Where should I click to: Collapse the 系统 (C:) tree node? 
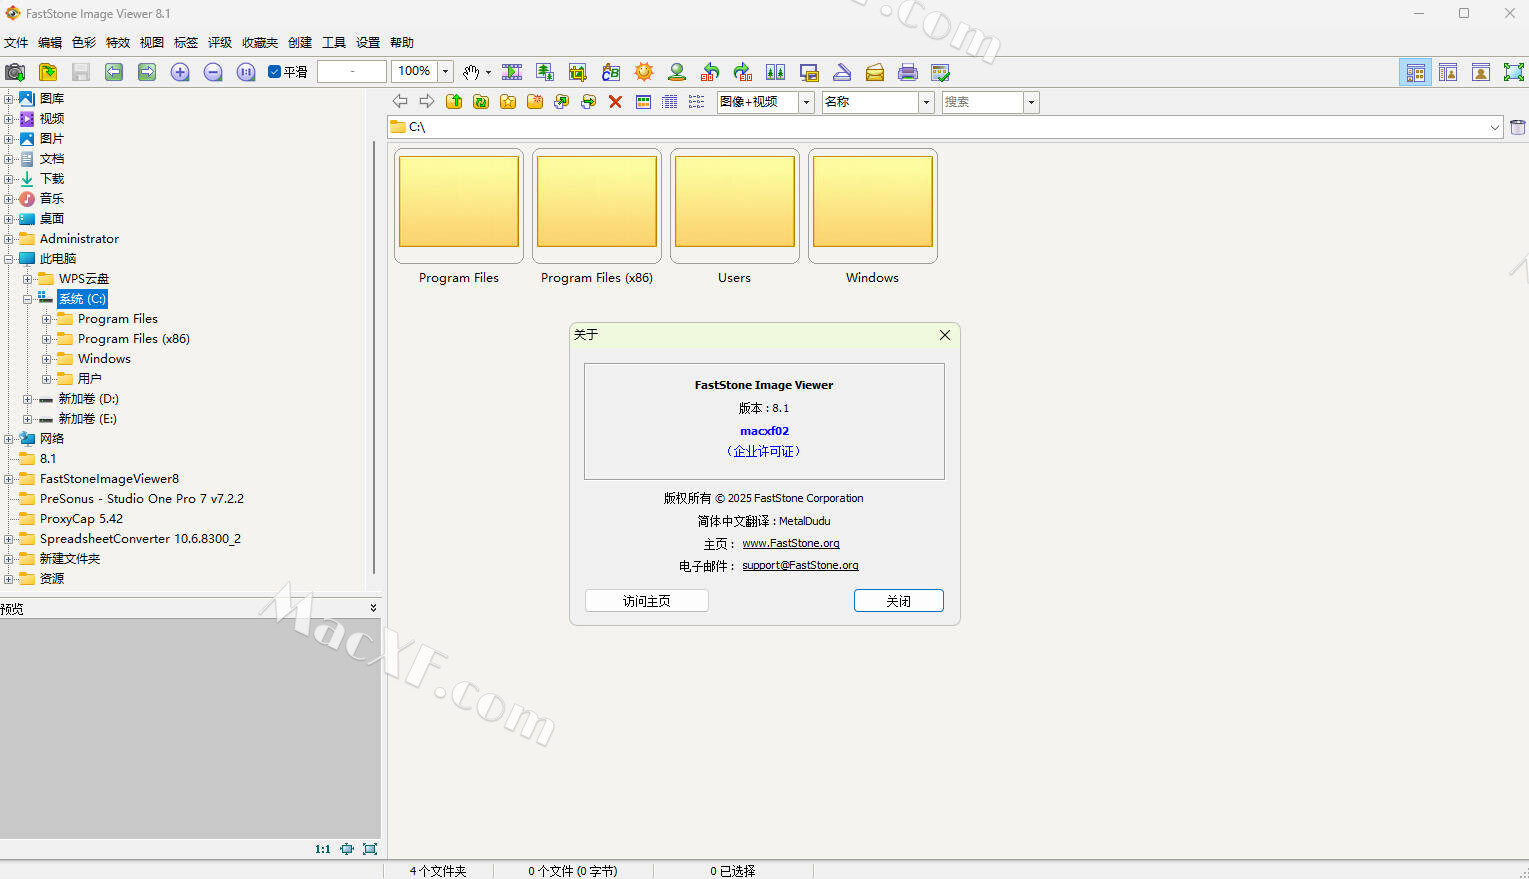pyautogui.click(x=28, y=299)
